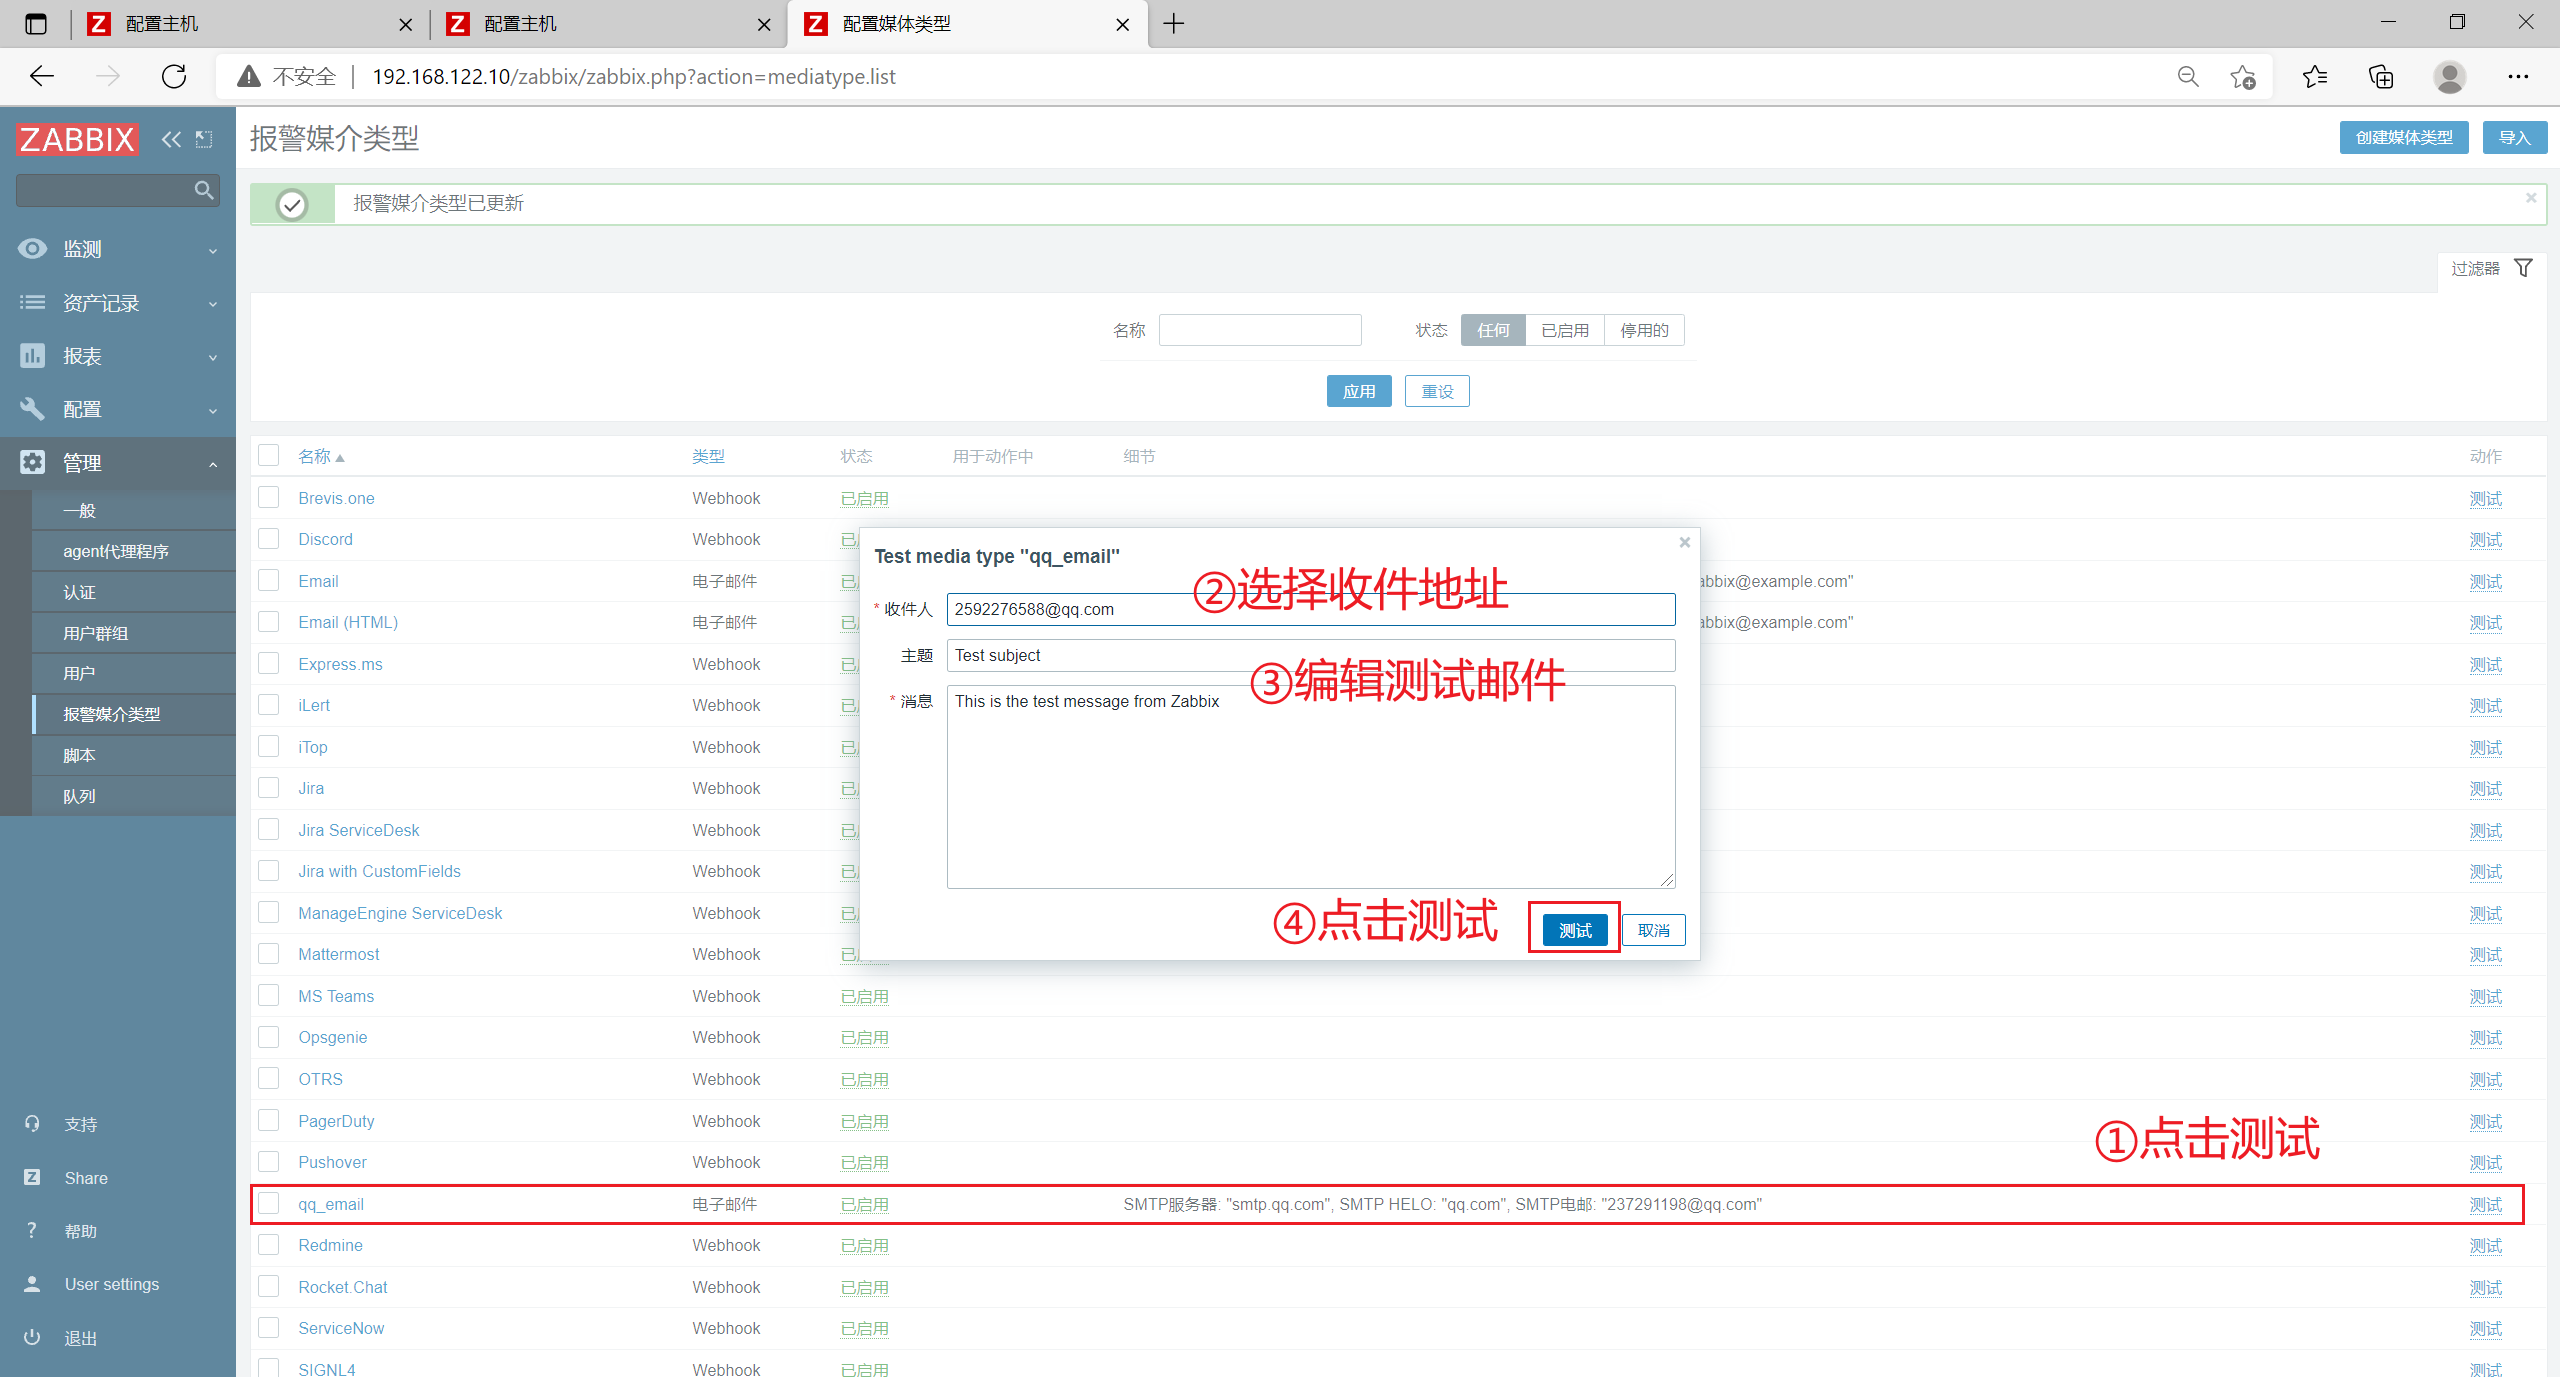Collapse the sidebar with double-arrow icon
2560x1377 pixels.
coord(171,139)
